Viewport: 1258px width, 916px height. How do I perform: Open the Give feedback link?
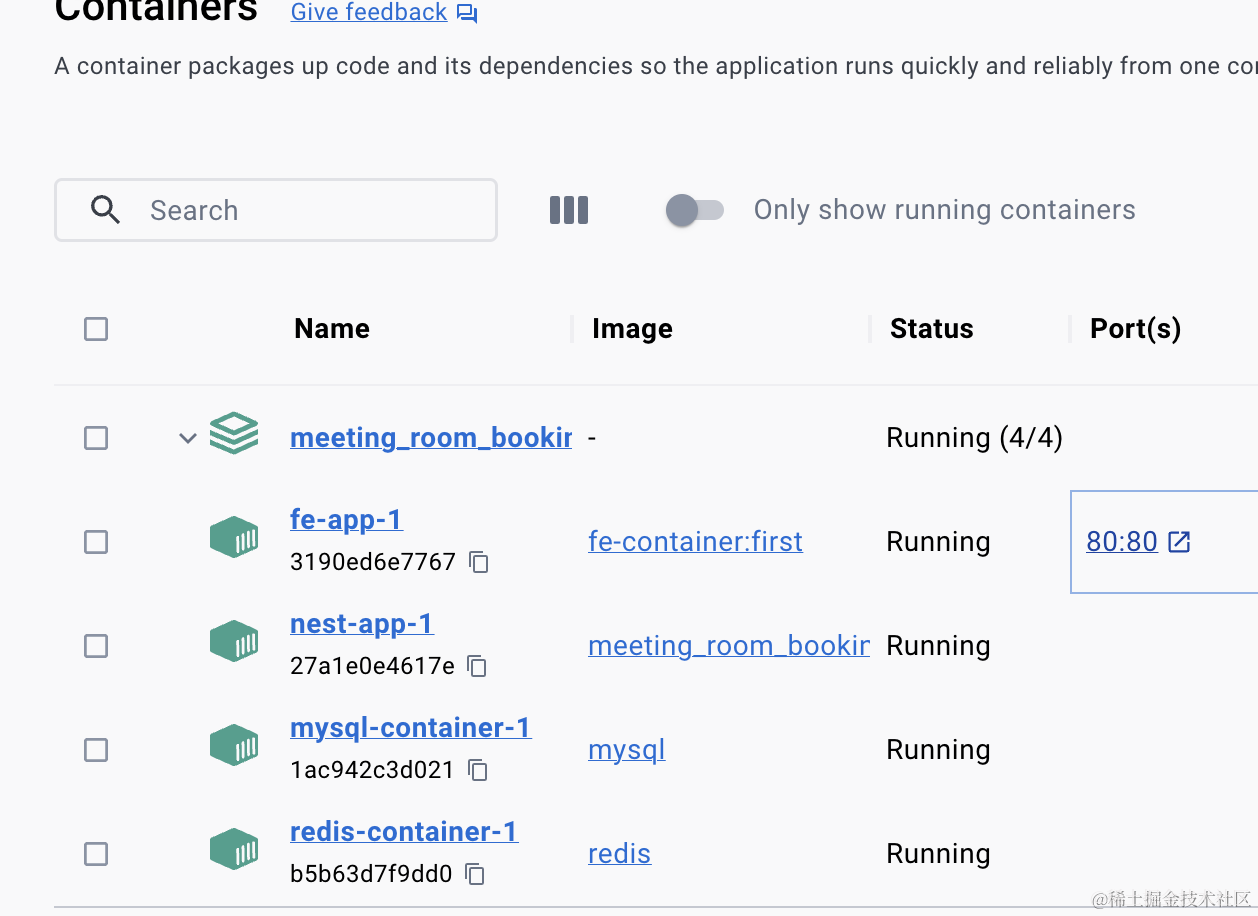point(368,13)
